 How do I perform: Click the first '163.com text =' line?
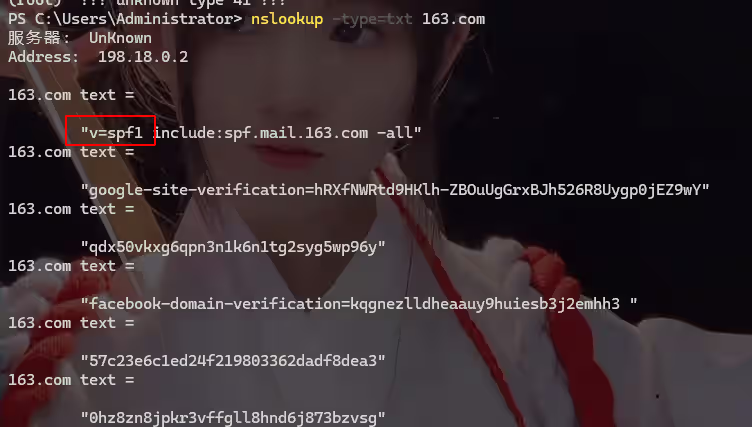point(71,95)
